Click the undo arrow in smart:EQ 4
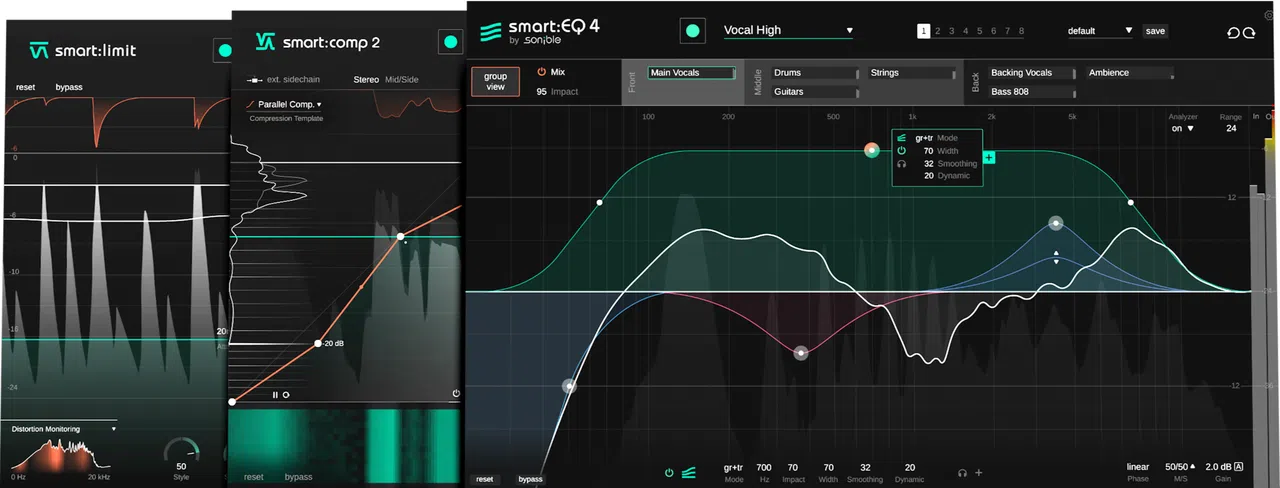Screen dimensions: 1280x488 click(1233, 33)
